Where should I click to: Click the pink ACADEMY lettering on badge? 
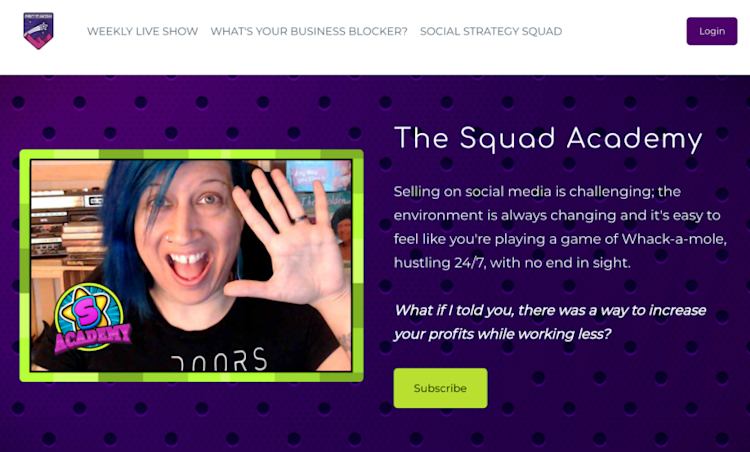coord(93,337)
